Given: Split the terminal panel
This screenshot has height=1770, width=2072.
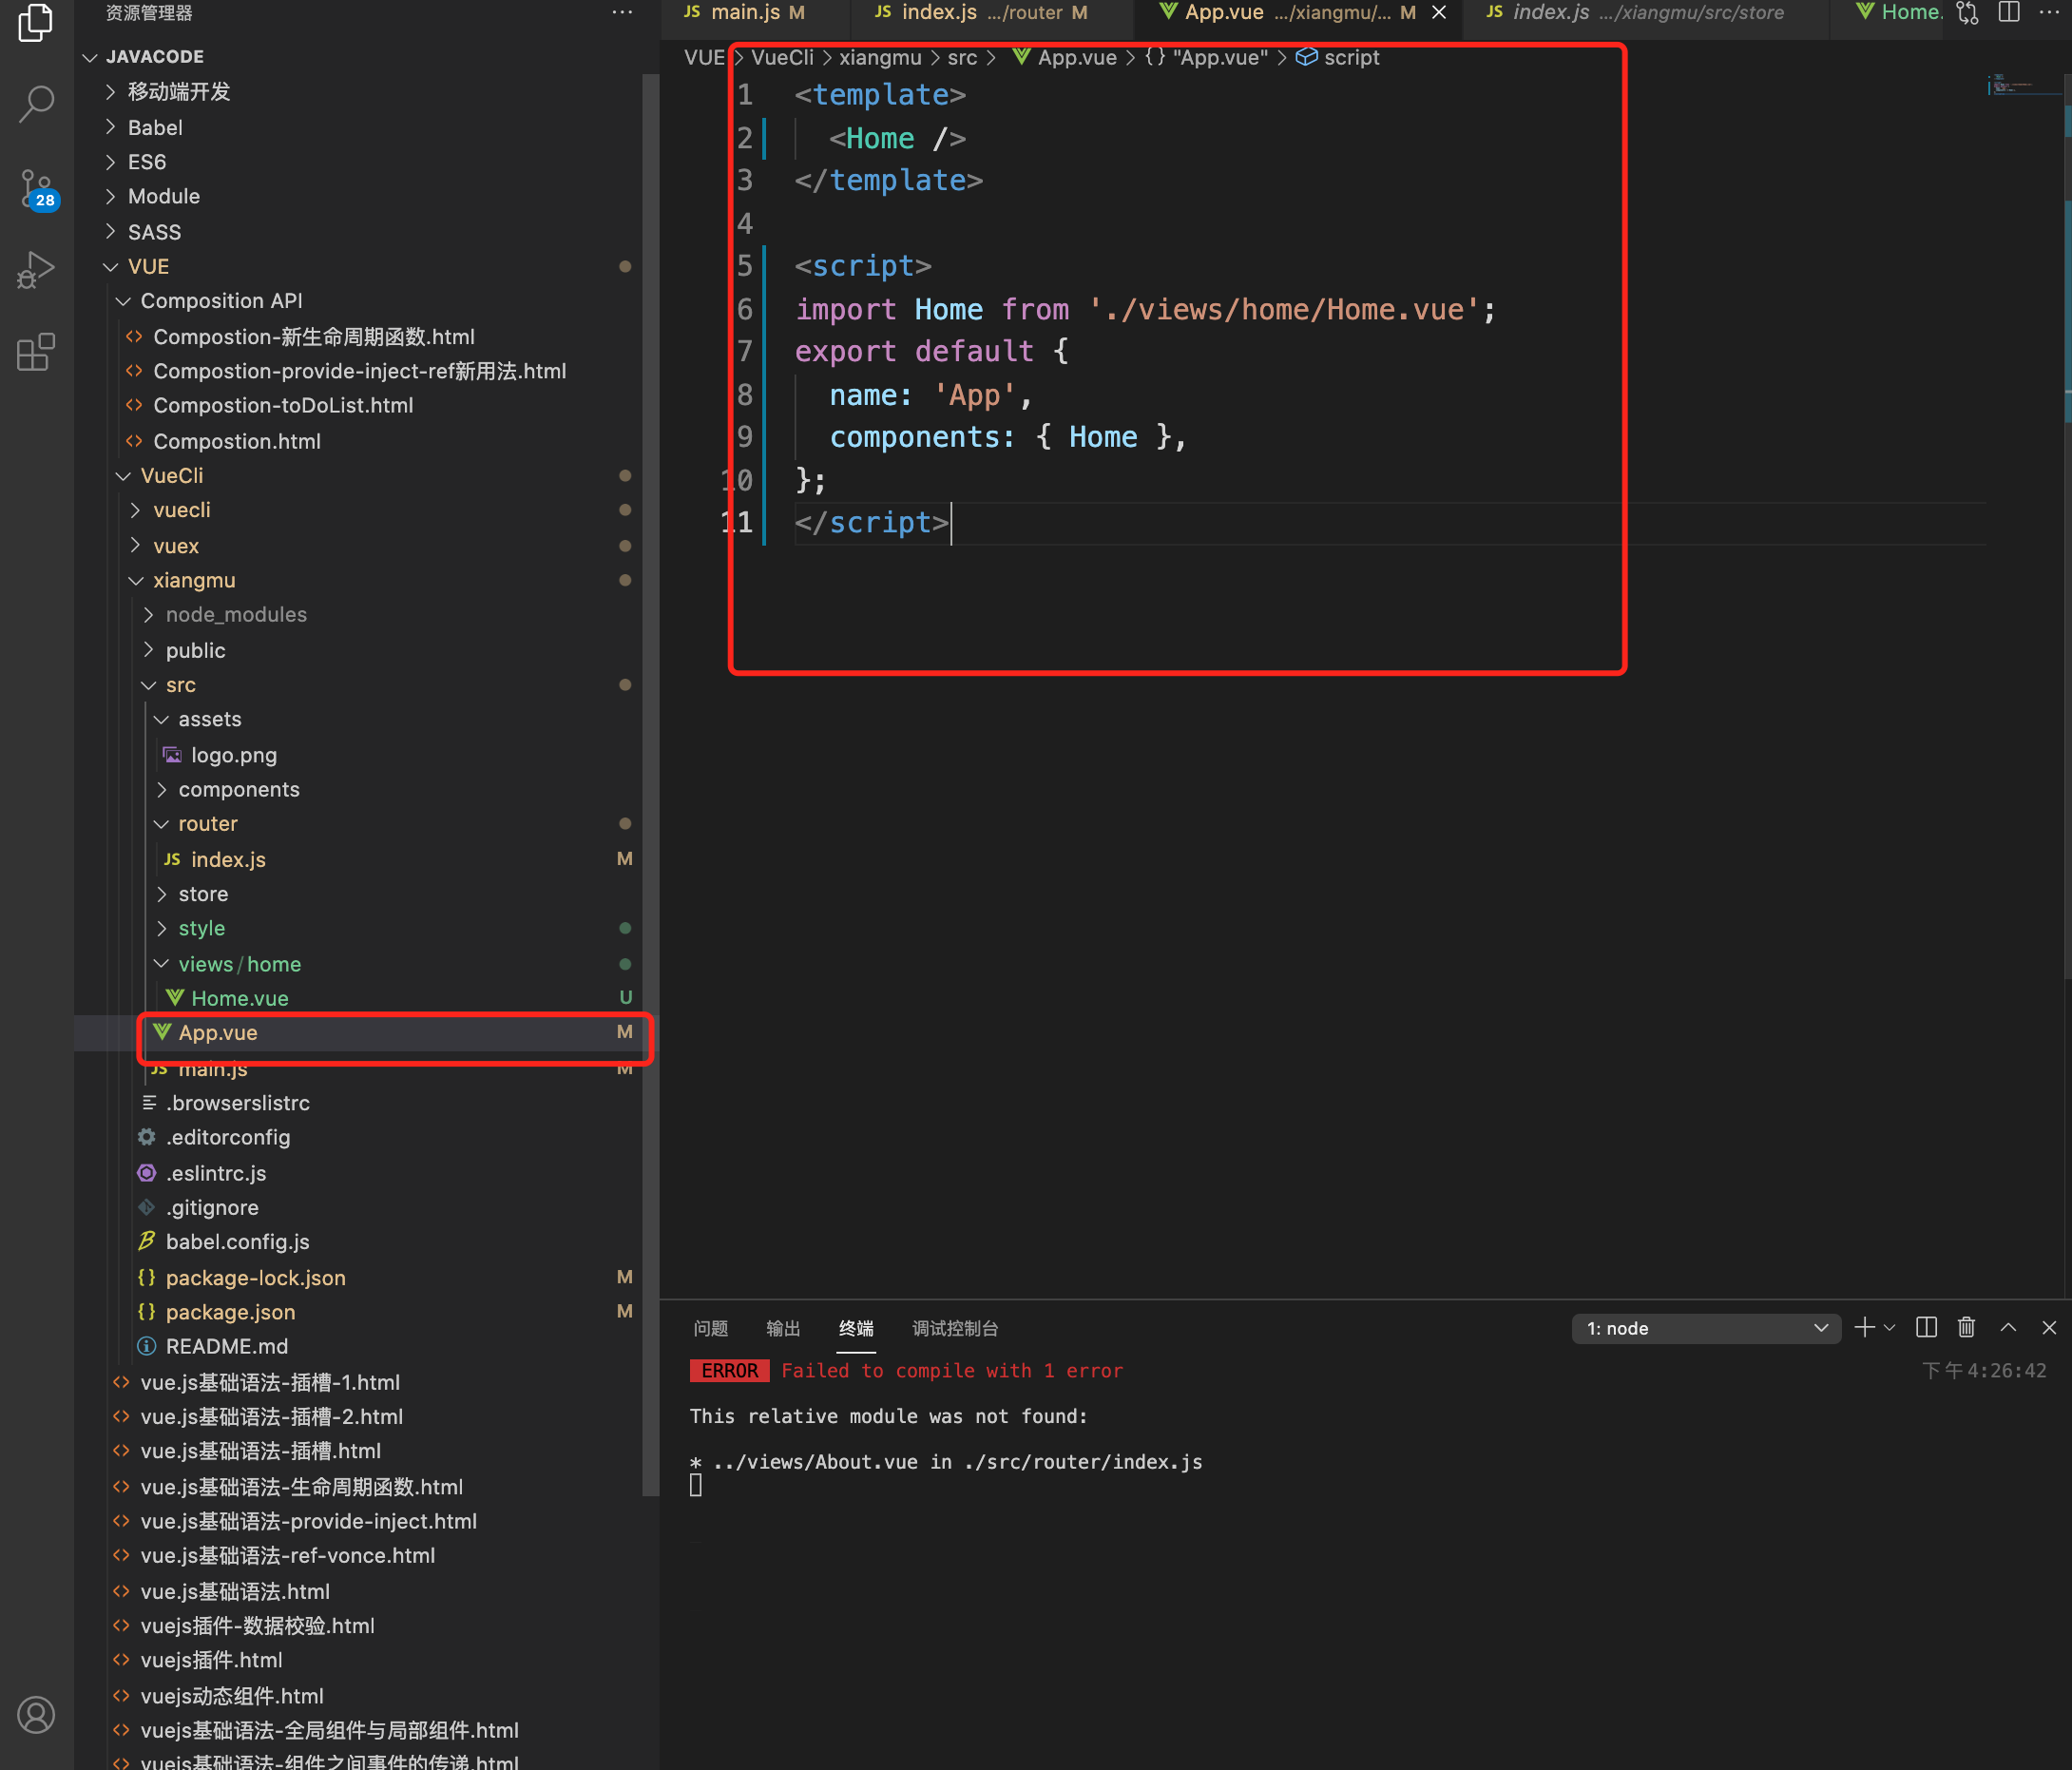Looking at the screenshot, I should coord(1926,1328).
